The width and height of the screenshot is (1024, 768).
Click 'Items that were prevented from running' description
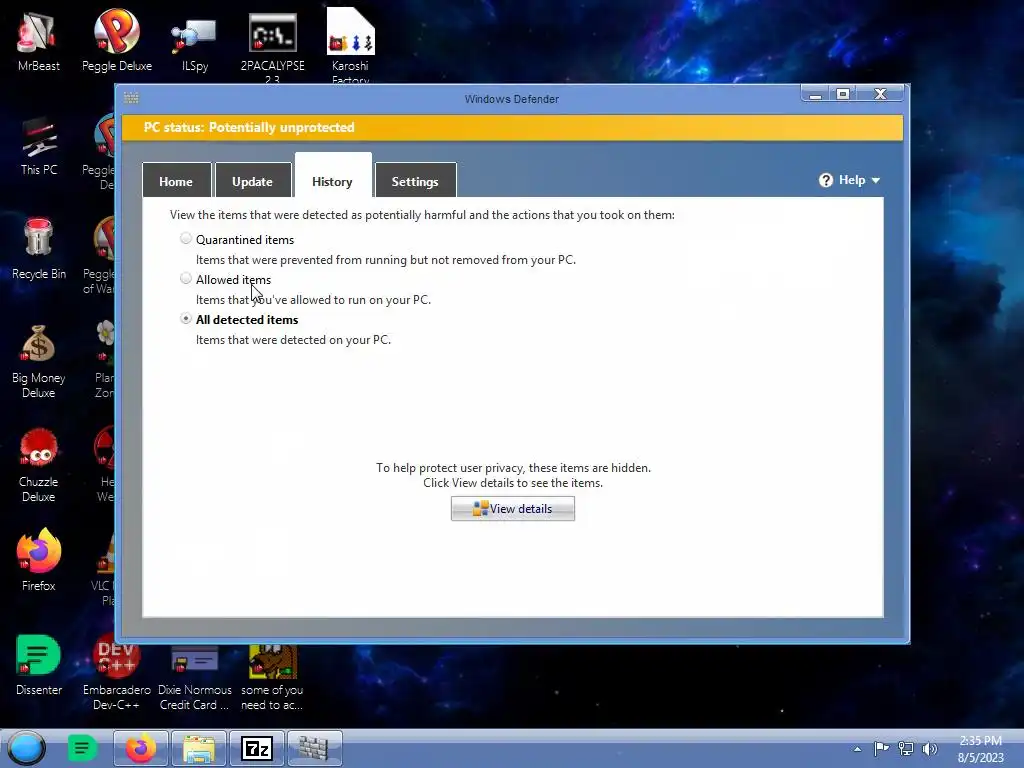(386, 260)
